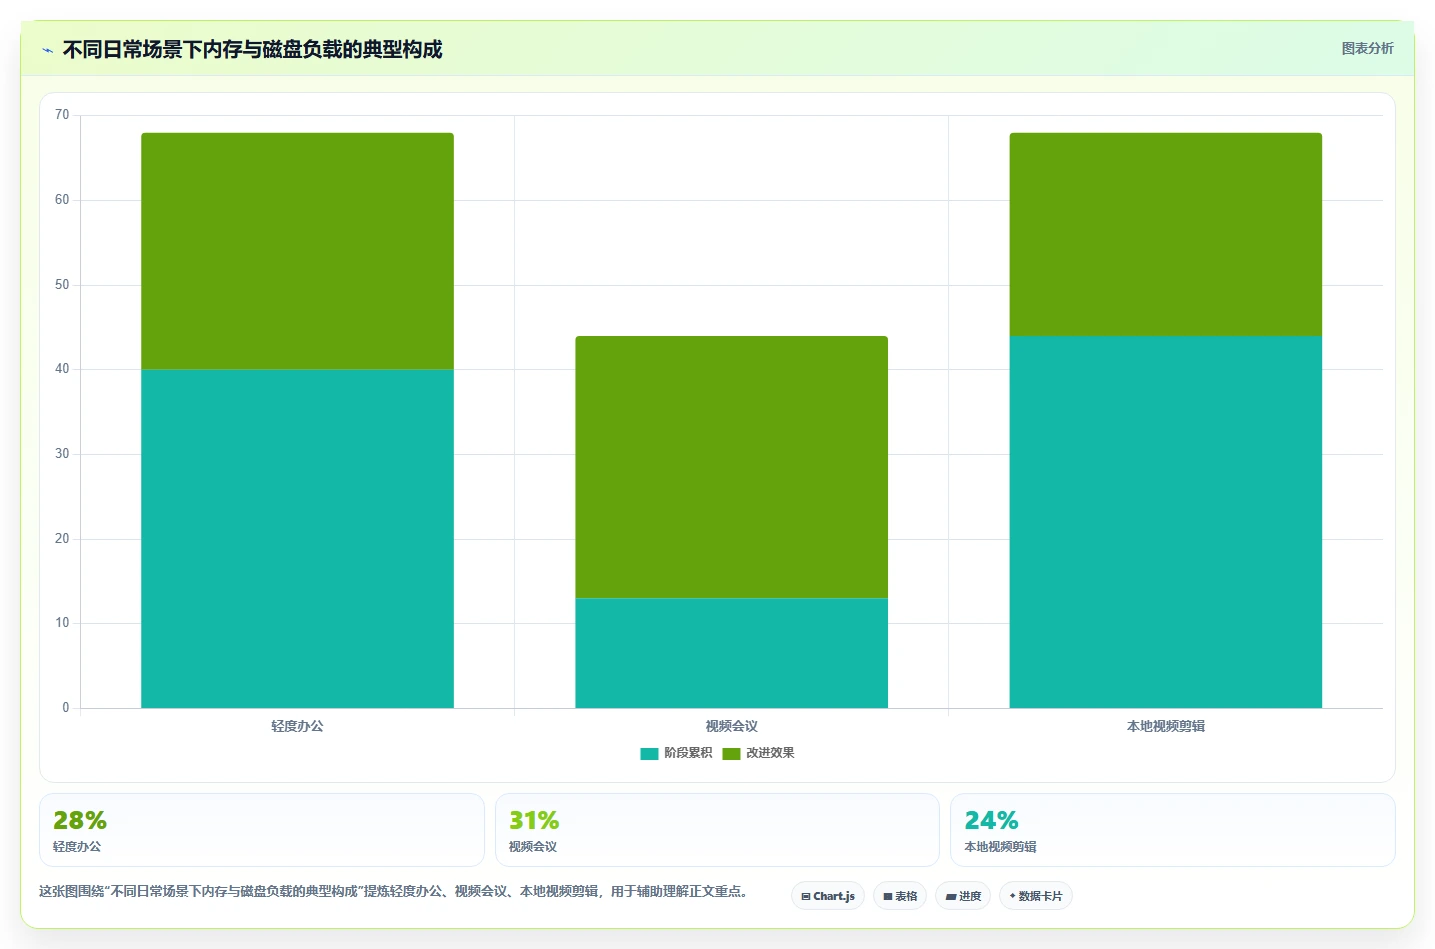Click the lightning icon beside the chart title

(47, 50)
